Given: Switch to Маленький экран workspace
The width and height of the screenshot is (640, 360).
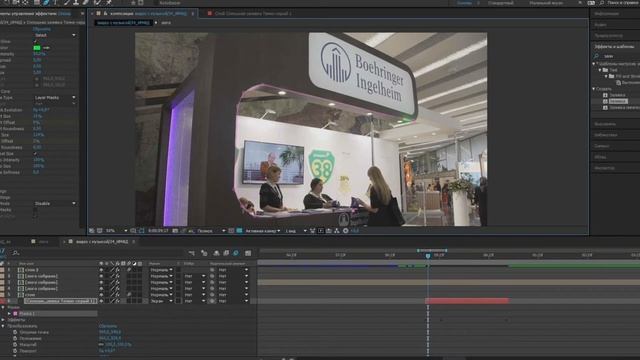Looking at the screenshot, I should tap(546, 3).
